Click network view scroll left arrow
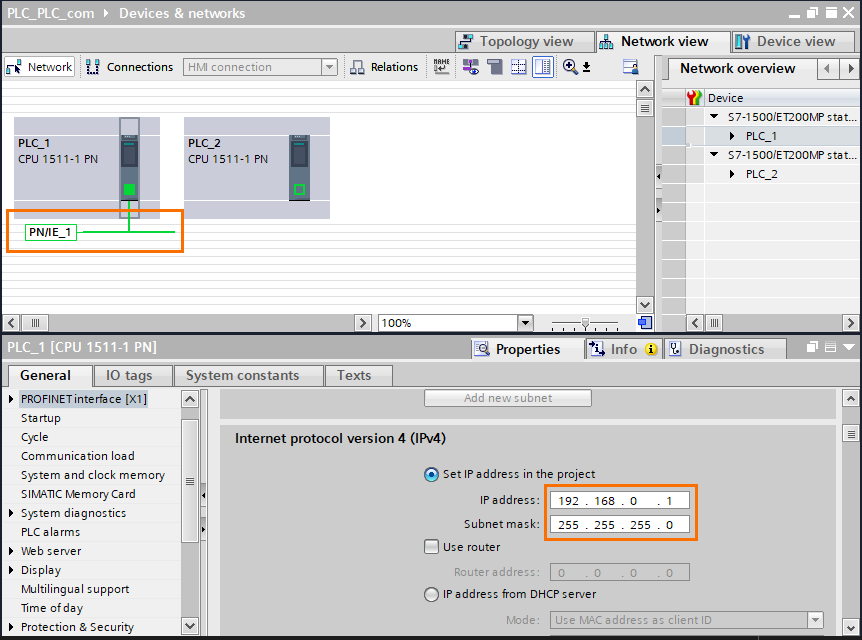The width and height of the screenshot is (862, 640). (12, 323)
